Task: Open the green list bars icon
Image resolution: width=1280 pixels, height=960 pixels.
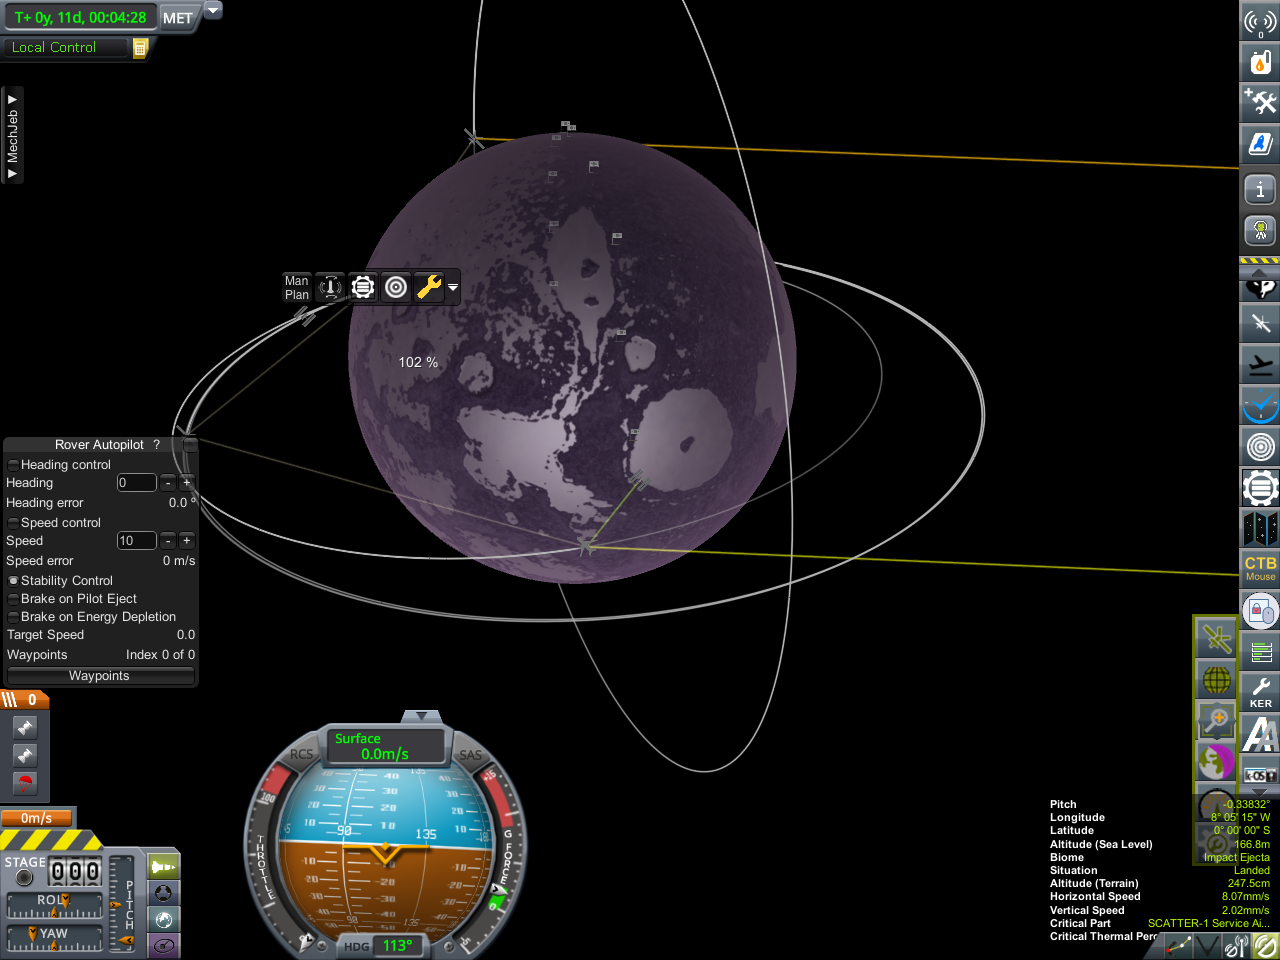Action: coord(1260,652)
